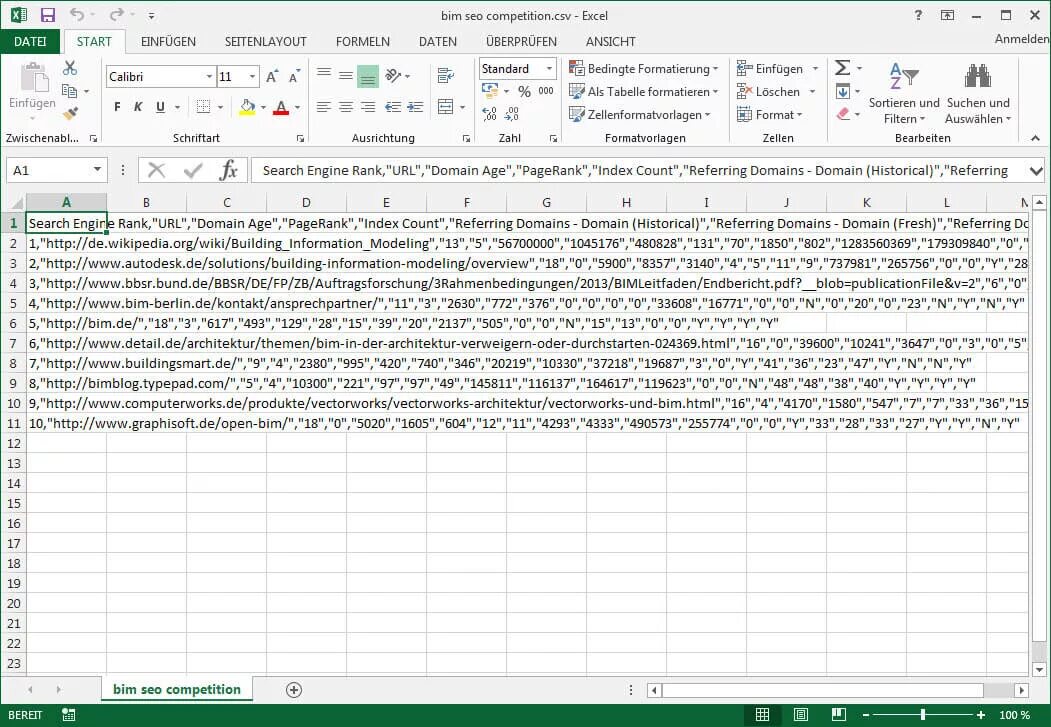Align cell text left
This screenshot has width=1051, height=727.
click(324, 107)
